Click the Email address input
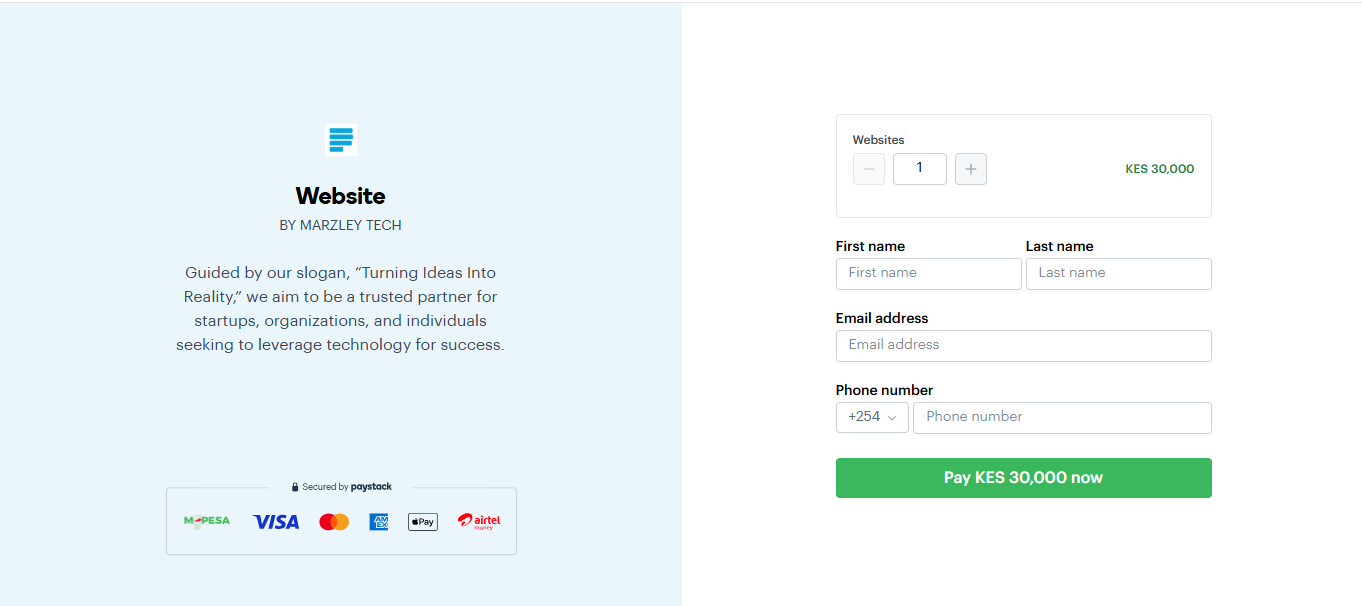The height and width of the screenshot is (606, 1362). click(1023, 345)
